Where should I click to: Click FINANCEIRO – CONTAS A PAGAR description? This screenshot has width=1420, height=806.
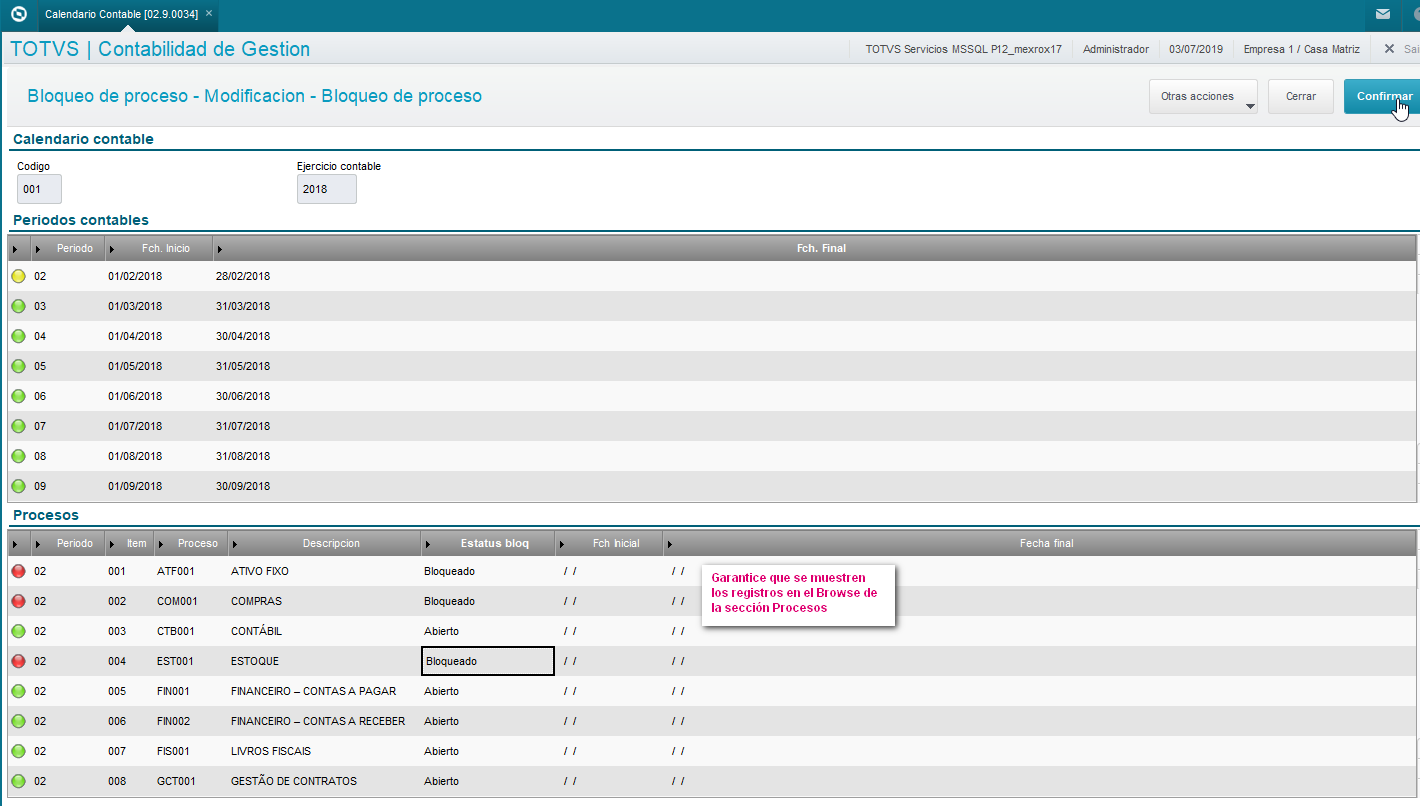click(313, 691)
